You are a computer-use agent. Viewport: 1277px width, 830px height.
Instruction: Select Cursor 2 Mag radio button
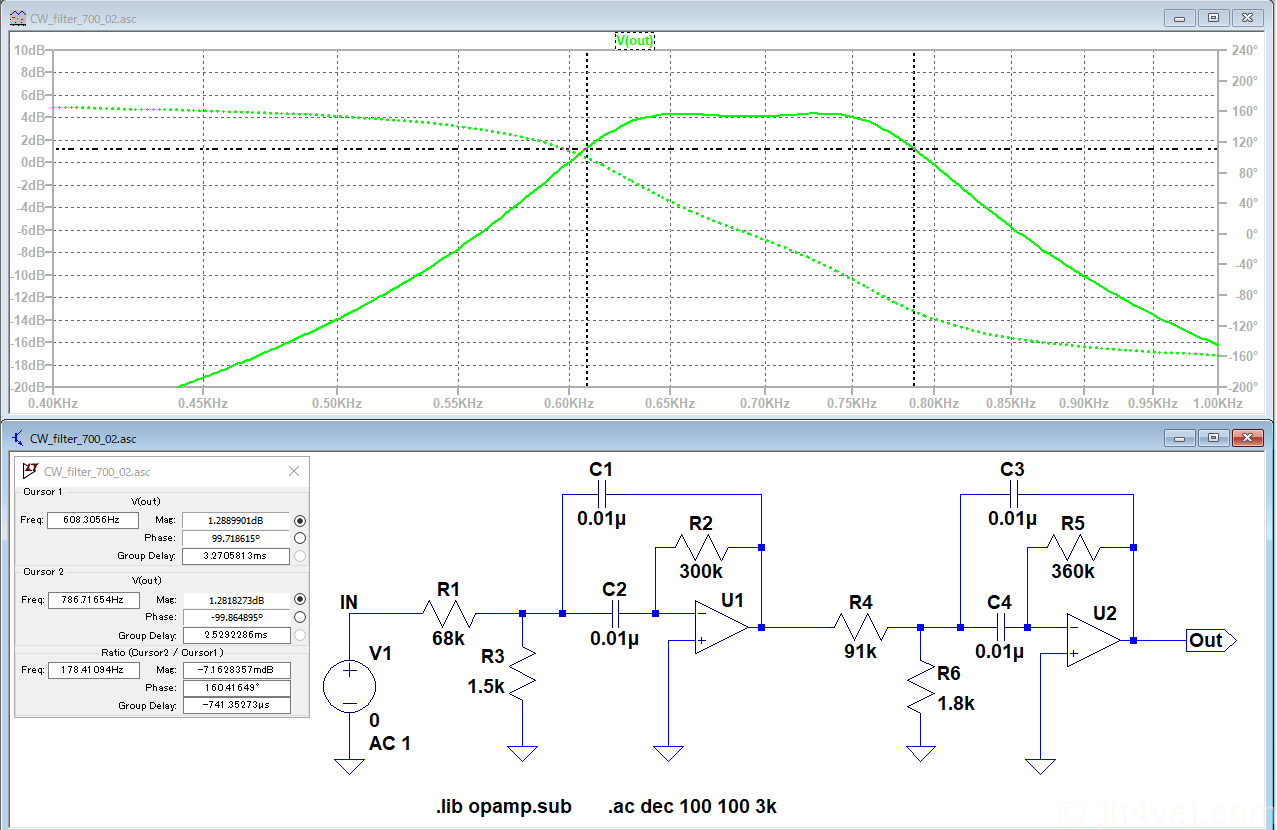click(300, 599)
